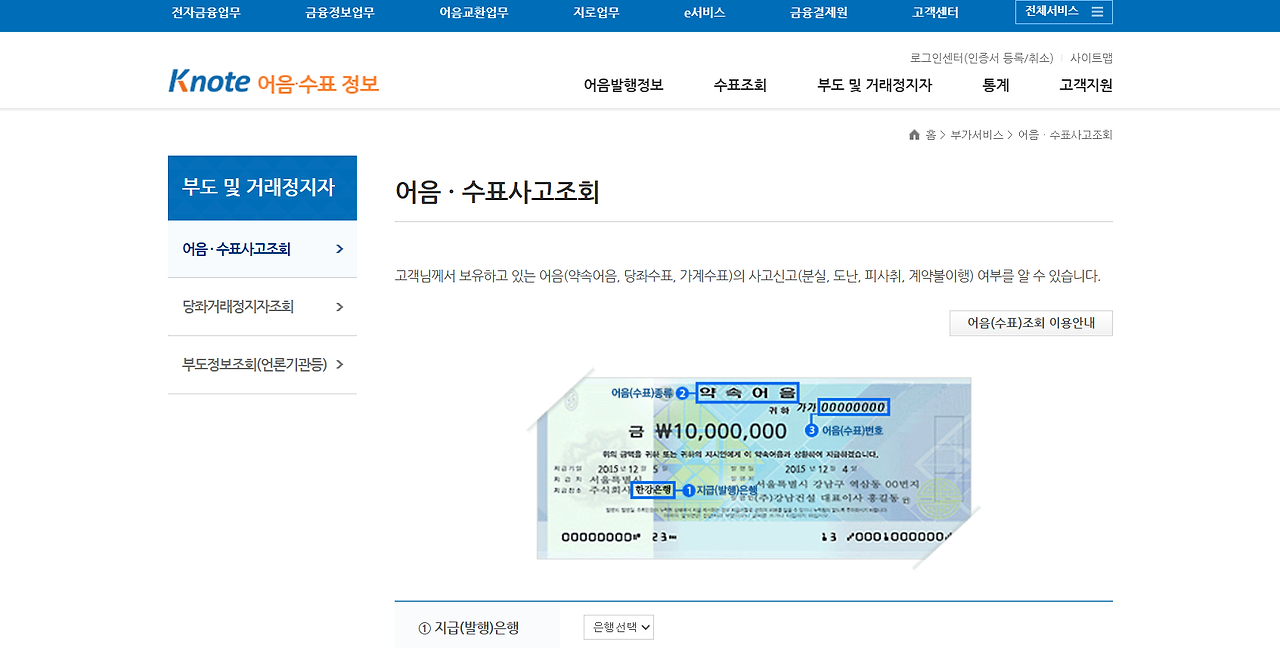Image resolution: width=1280 pixels, height=648 pixels.
Task: Open 당좌거래정지자조회 in the sidebar
Action: pos(262,307)
